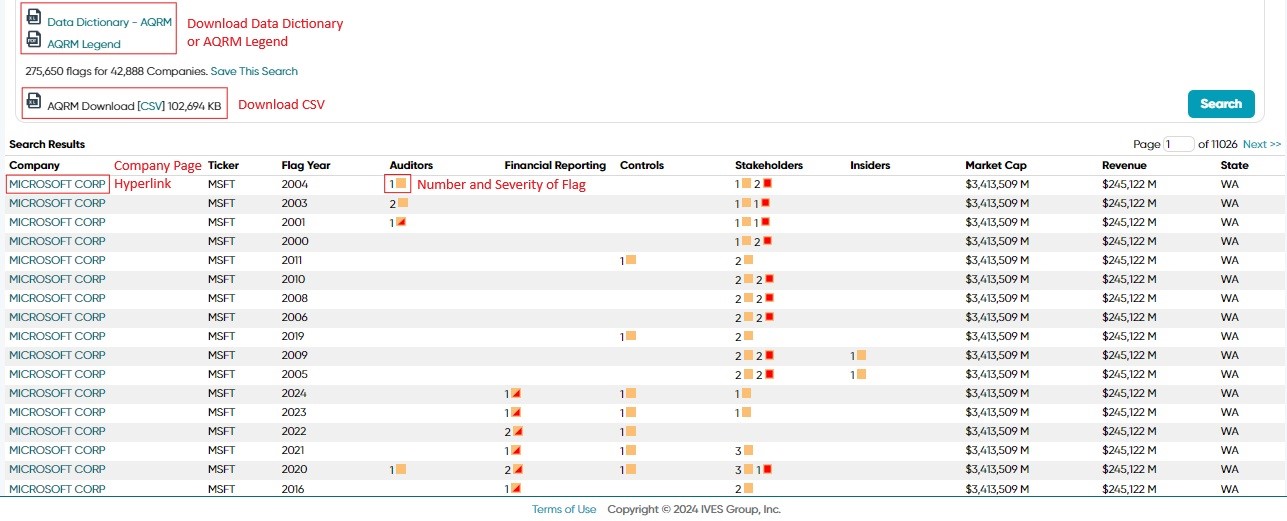Click the Page number input field
The height and width of the screenshot is (521, 1287).
click(1179, 144)
